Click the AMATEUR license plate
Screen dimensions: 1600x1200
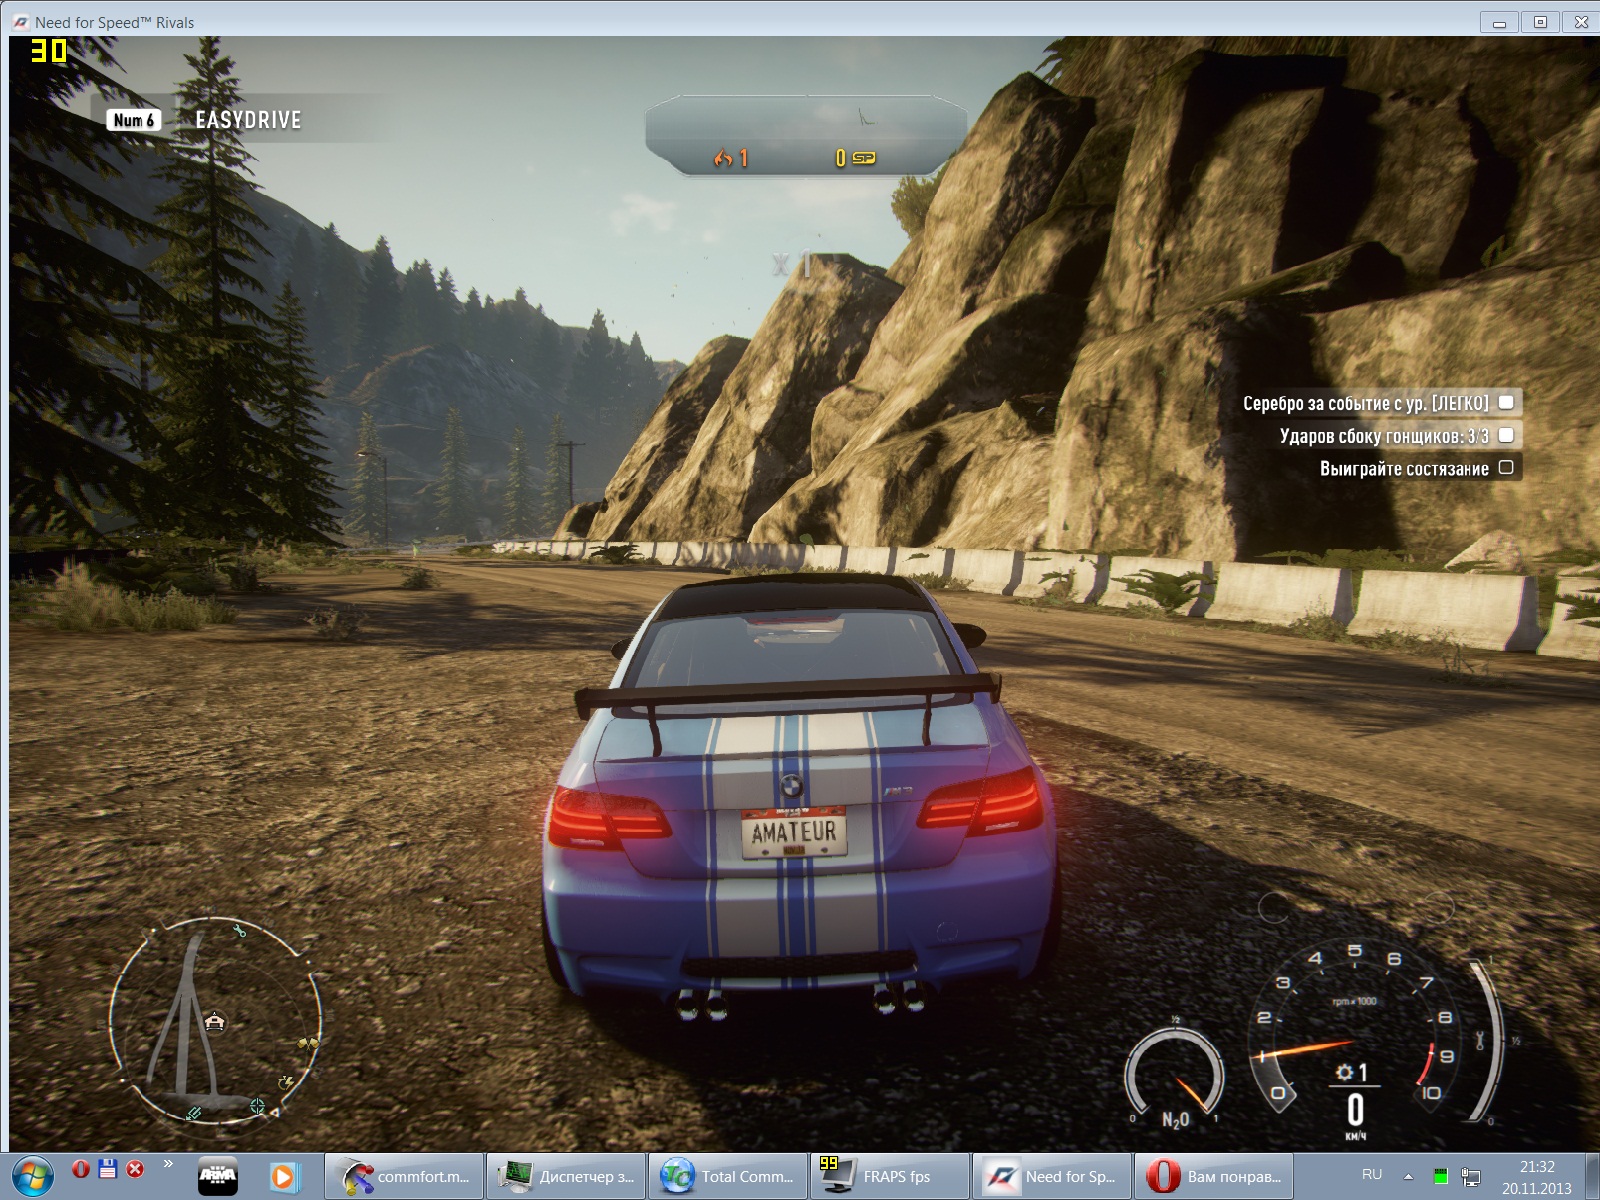(794, 832)
